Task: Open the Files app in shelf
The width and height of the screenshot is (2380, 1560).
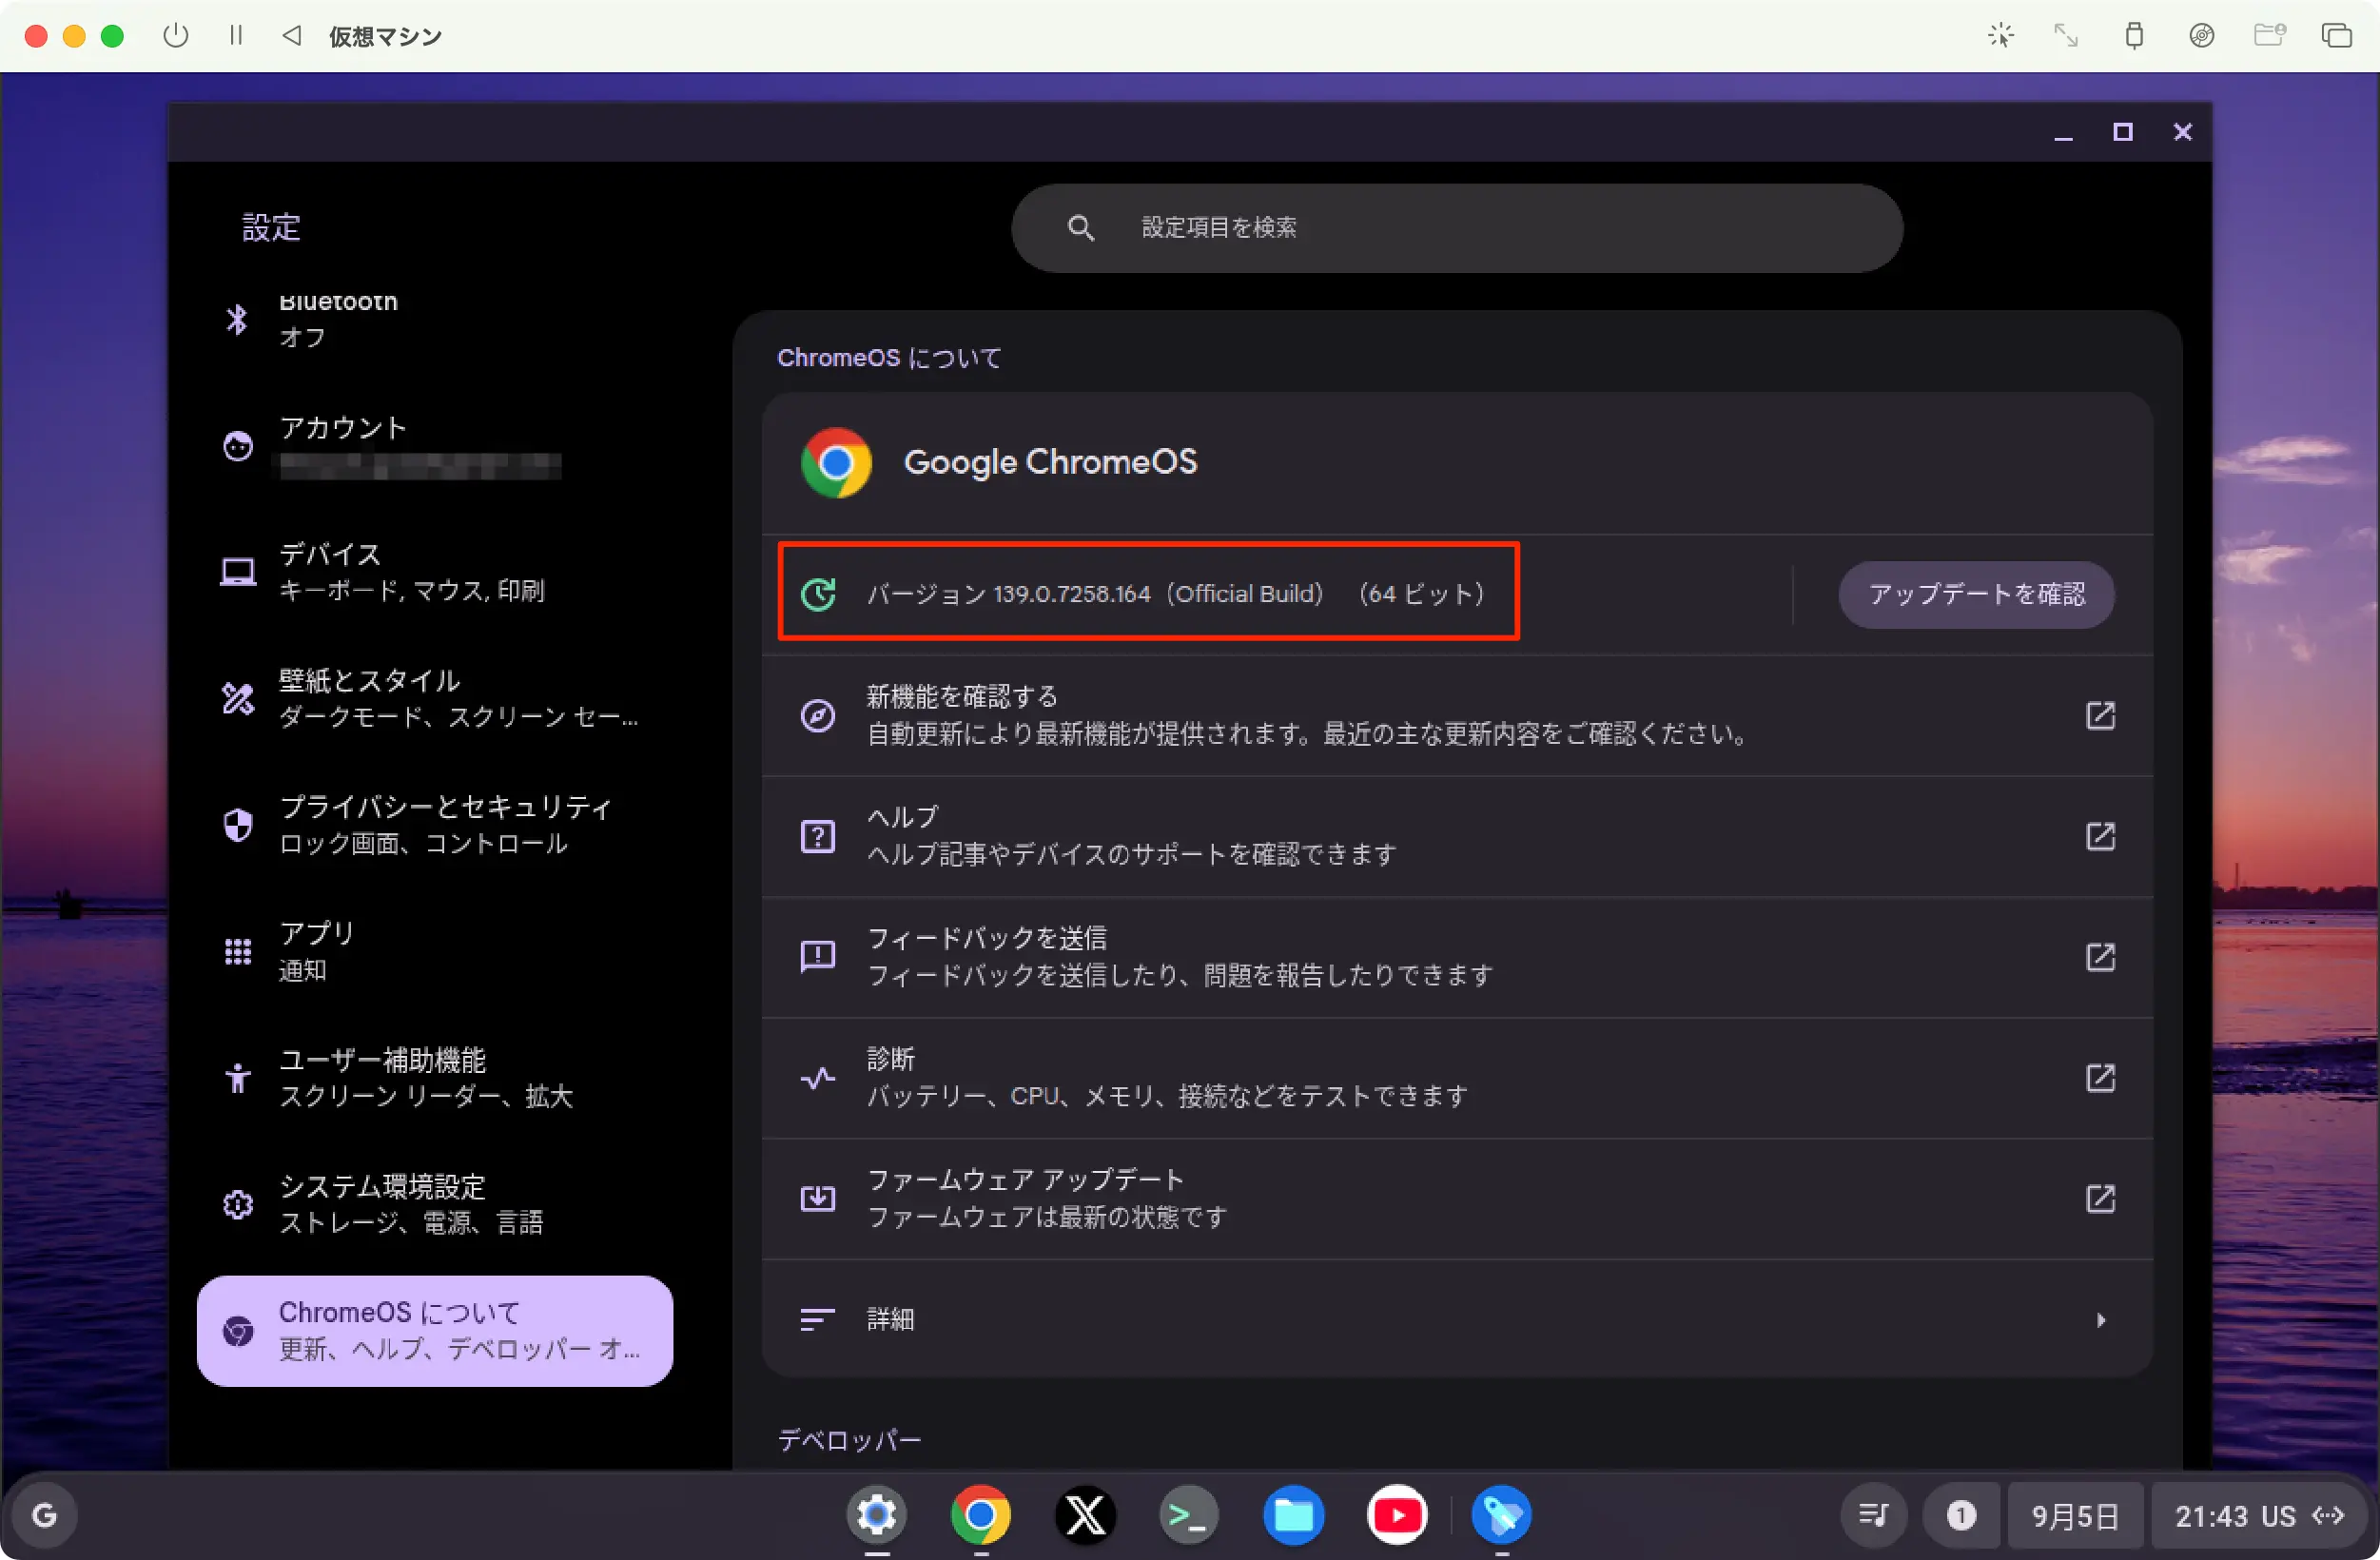Action: (1293, 1516)
